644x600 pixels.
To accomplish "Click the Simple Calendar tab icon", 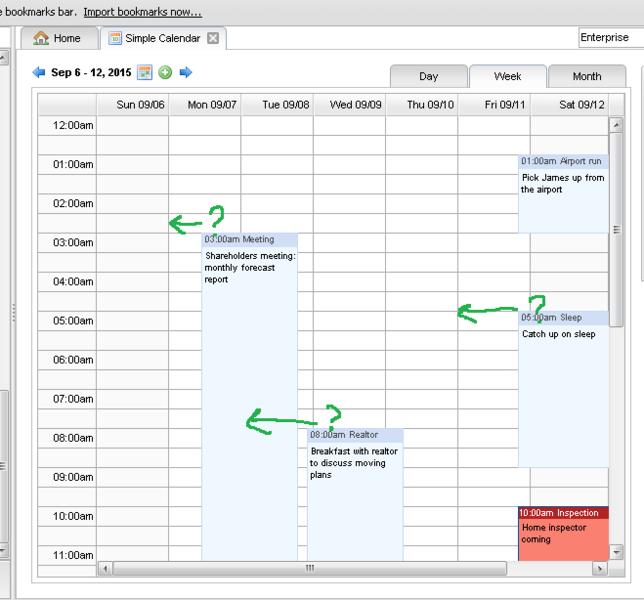I will 115,39.
